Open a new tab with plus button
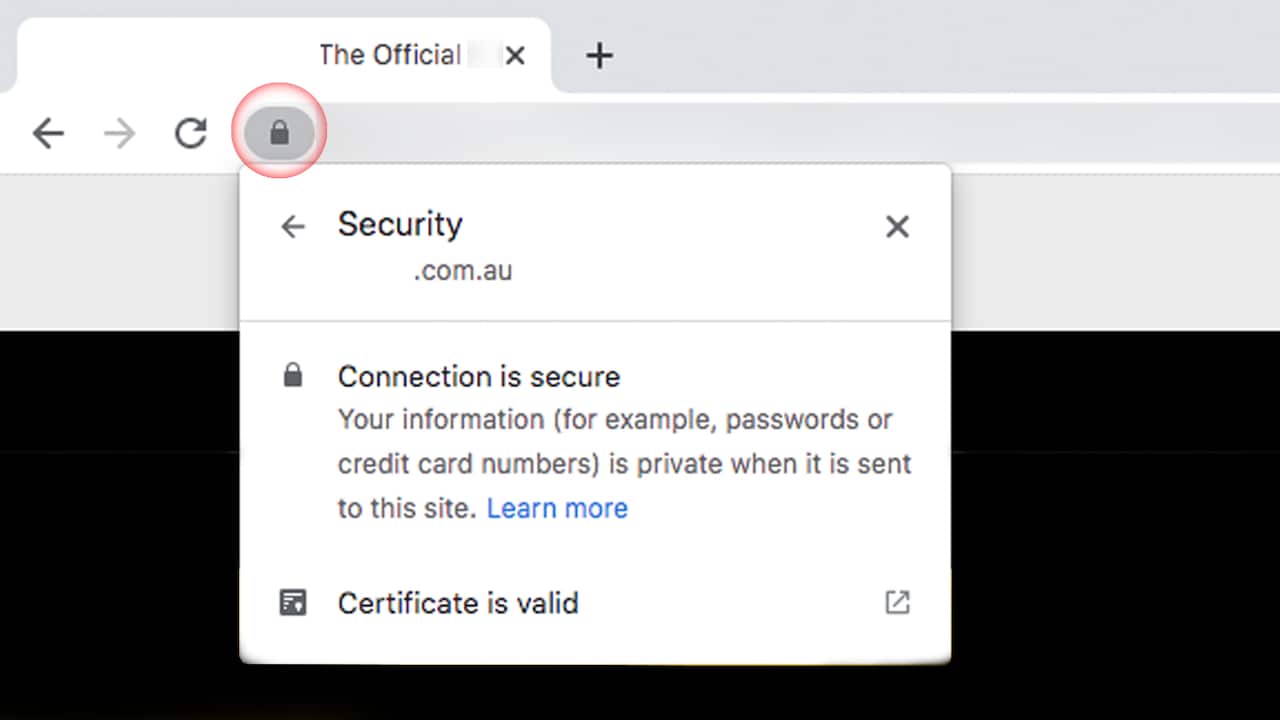The image size is (1280, 720). 599,56
